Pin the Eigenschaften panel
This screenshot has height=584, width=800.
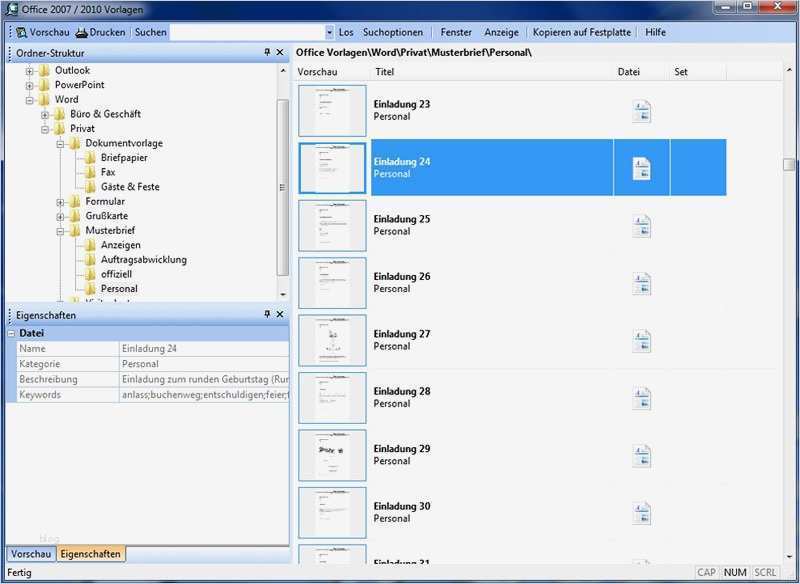pyautogui.click(x=267, y=314)
